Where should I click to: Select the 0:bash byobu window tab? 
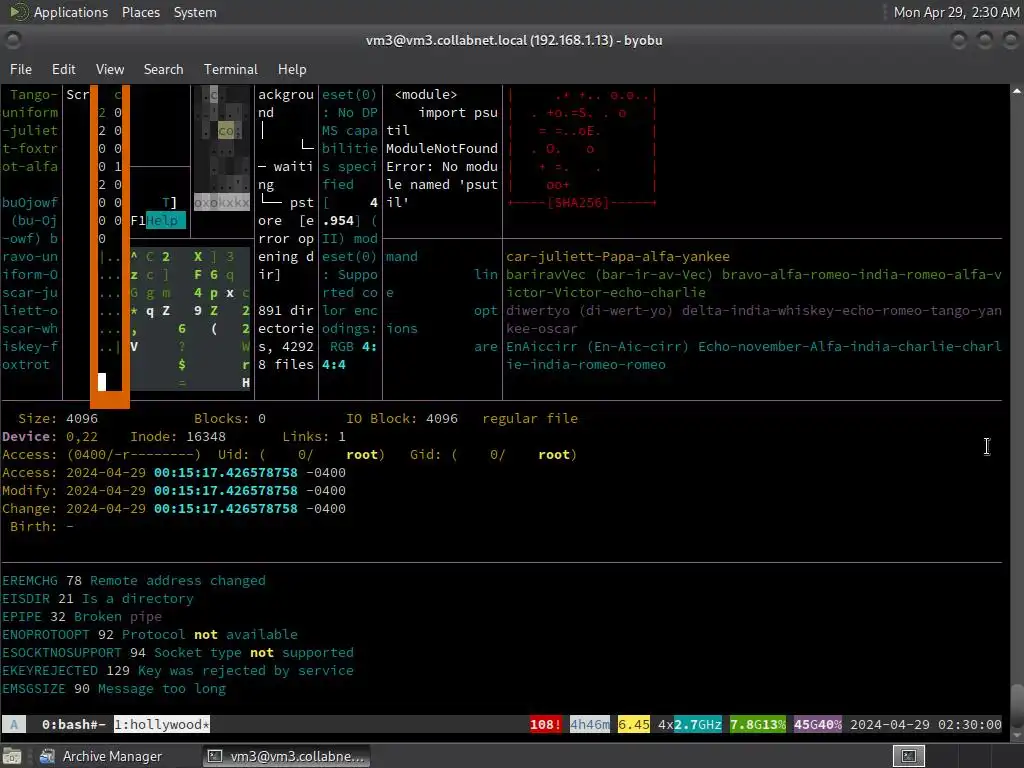[73, 724]
